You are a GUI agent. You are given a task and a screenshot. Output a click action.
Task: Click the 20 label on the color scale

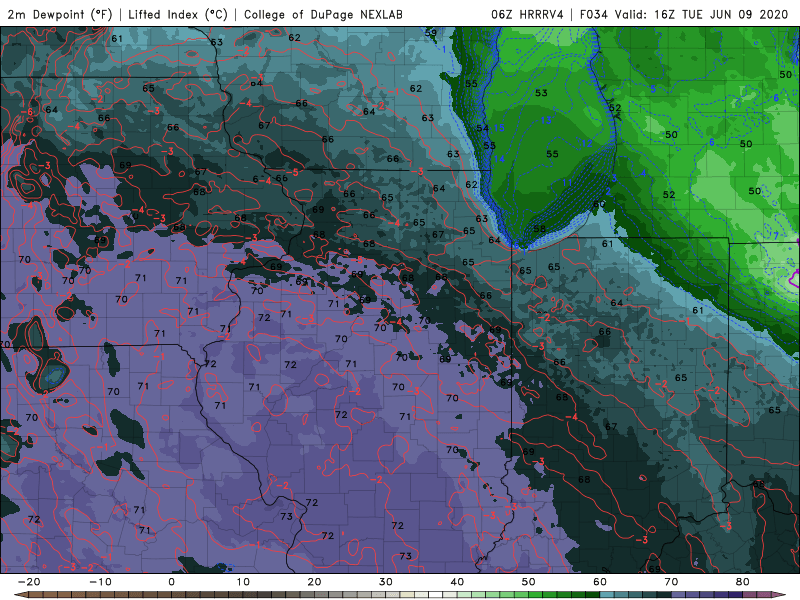(x=314, y=582)
